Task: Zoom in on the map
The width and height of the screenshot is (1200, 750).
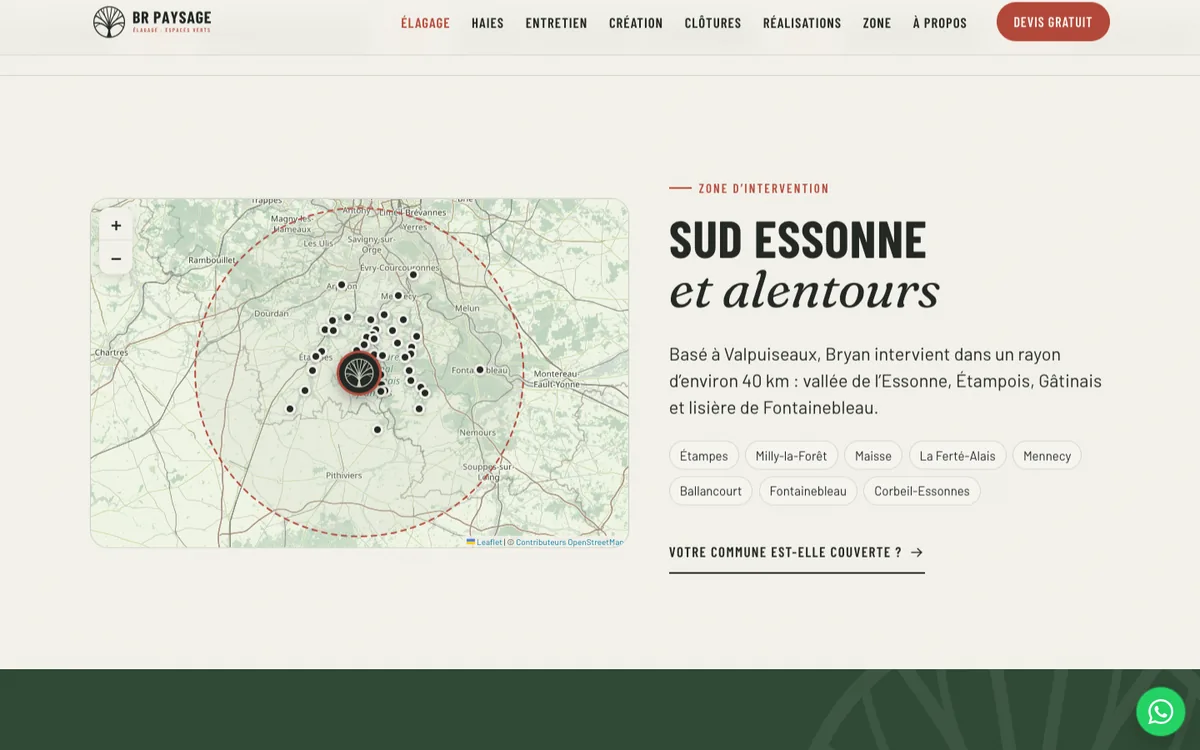Action: pyautogui.click(x=116, y=226)
